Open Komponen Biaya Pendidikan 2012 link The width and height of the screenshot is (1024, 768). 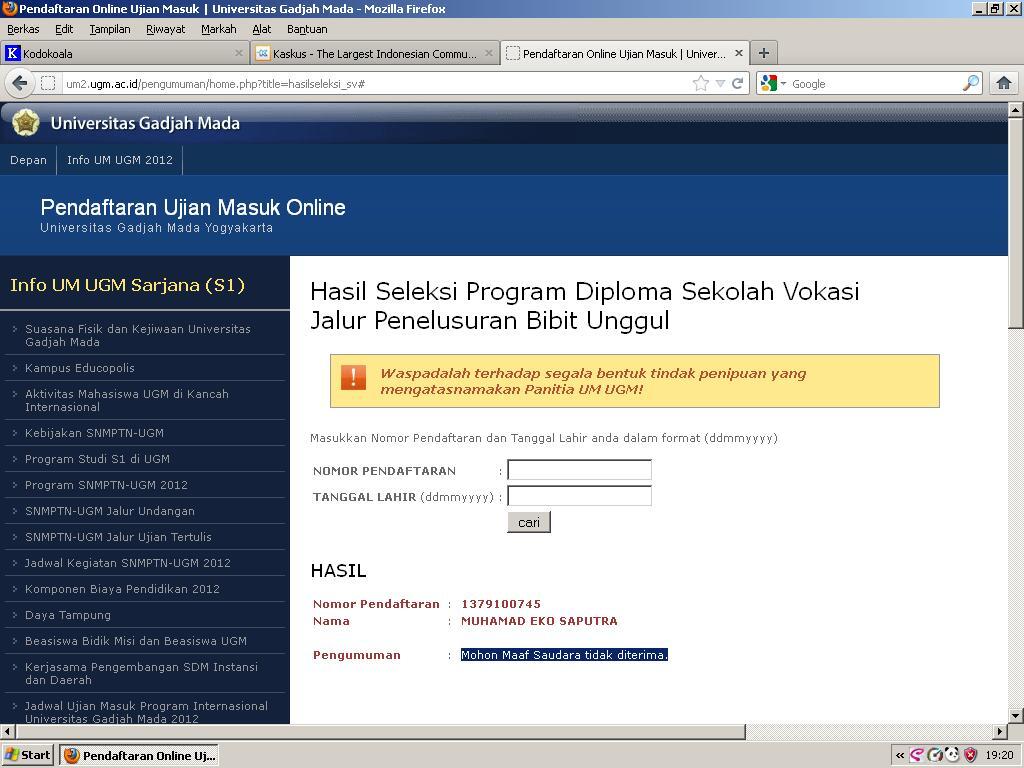click(122, 589)
